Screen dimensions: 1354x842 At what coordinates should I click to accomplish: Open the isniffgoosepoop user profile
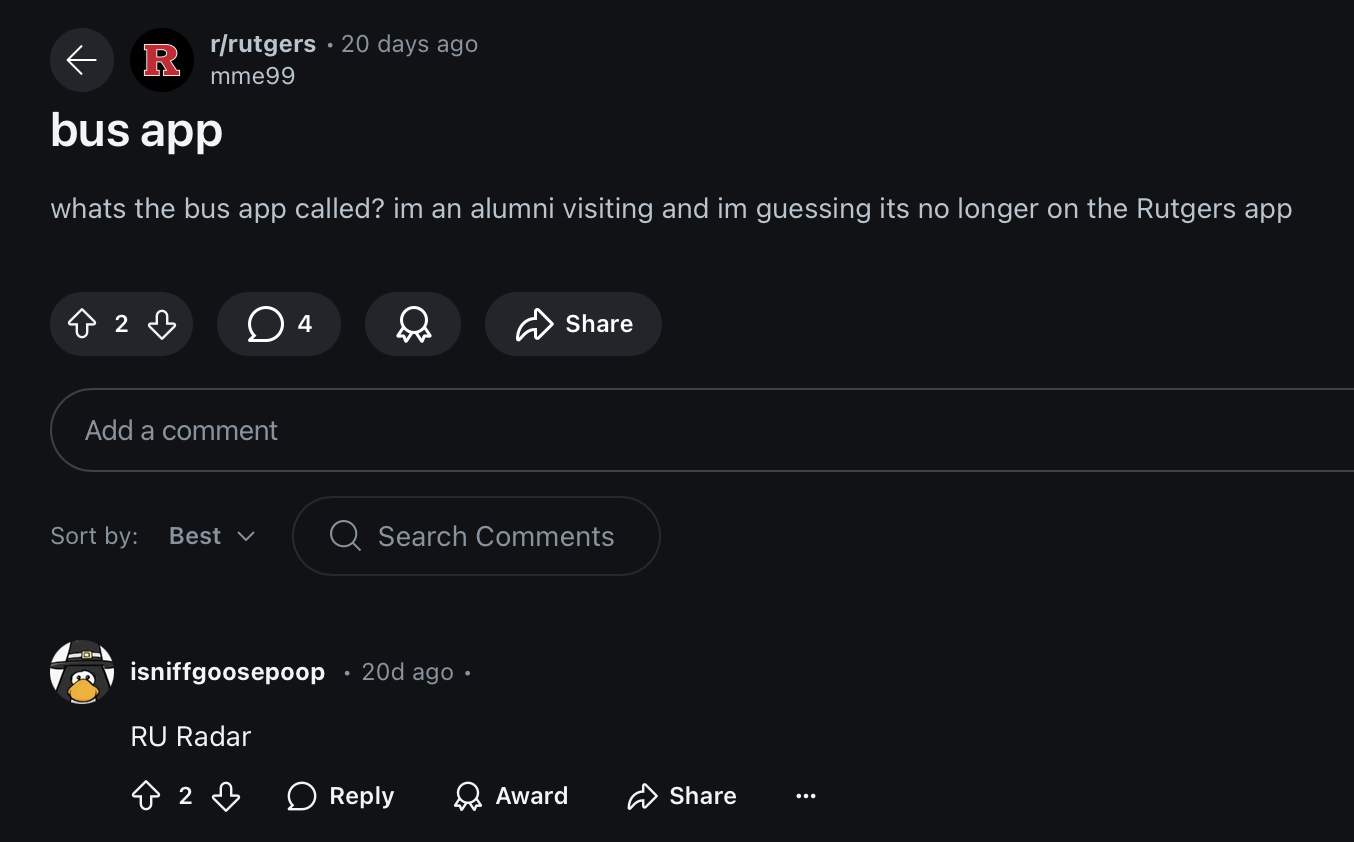pyautogui.click(x=228, y=672)
